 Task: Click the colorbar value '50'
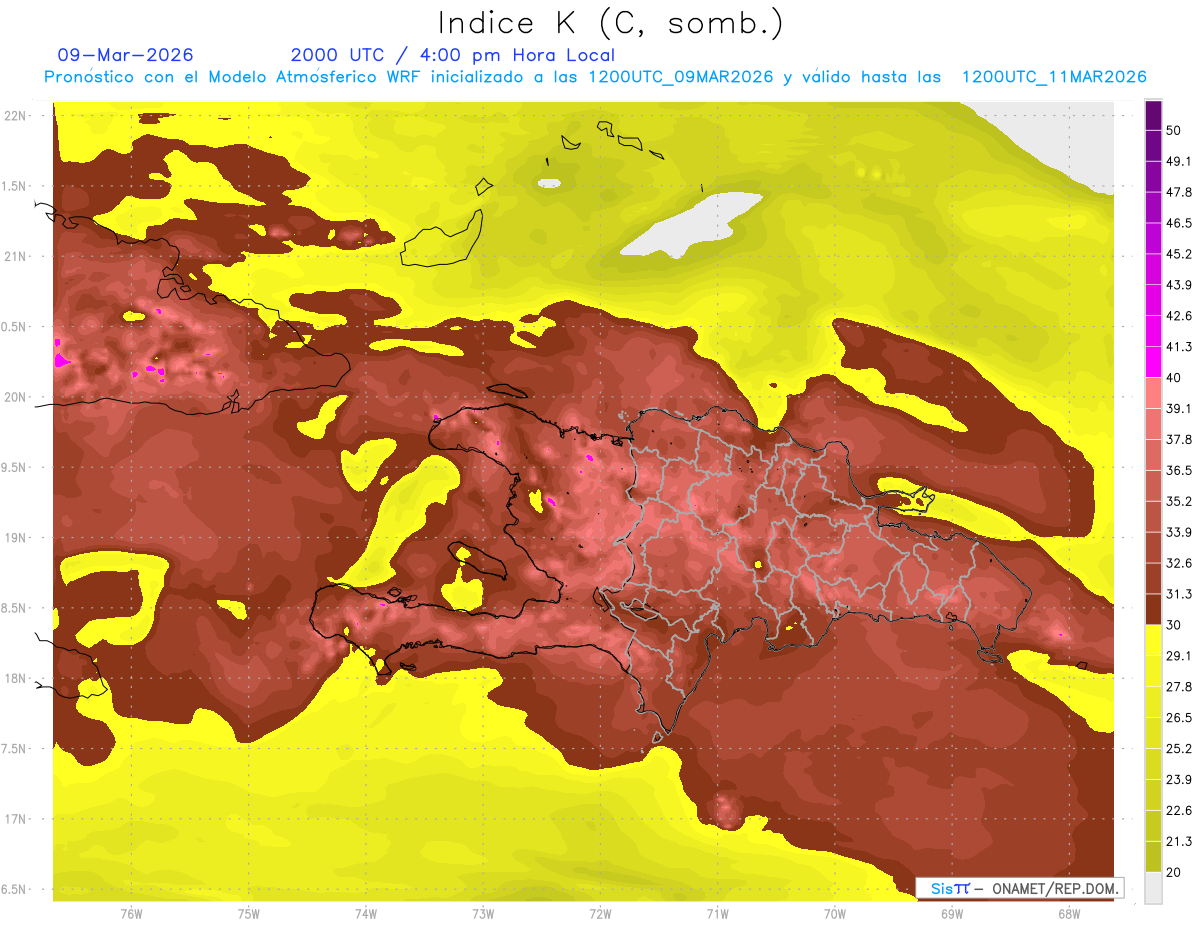point(1175,130)
